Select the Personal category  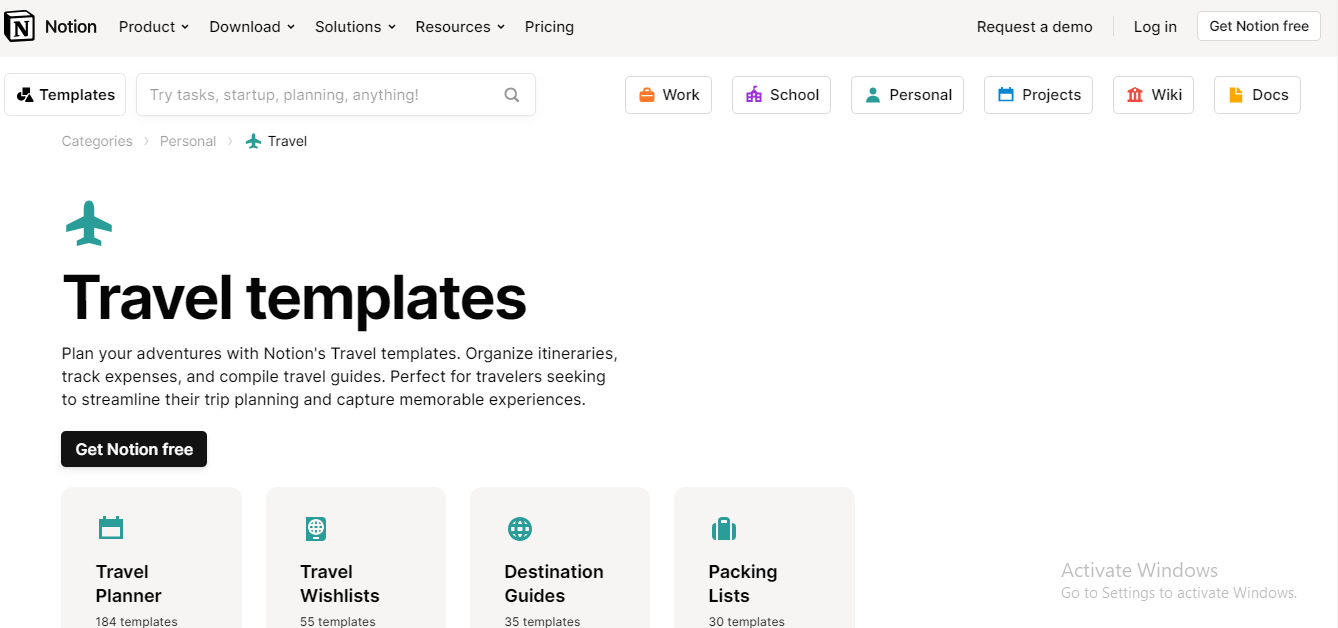point(907,95)
